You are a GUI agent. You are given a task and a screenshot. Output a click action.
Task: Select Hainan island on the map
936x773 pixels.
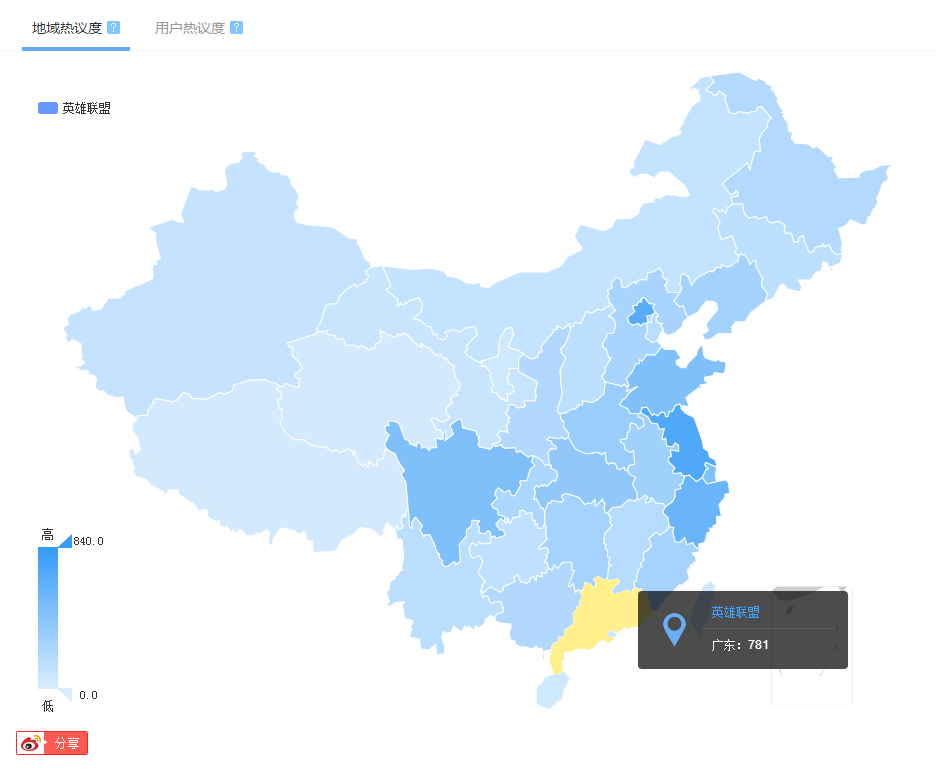pyautogui.click(x=550, y=691)
